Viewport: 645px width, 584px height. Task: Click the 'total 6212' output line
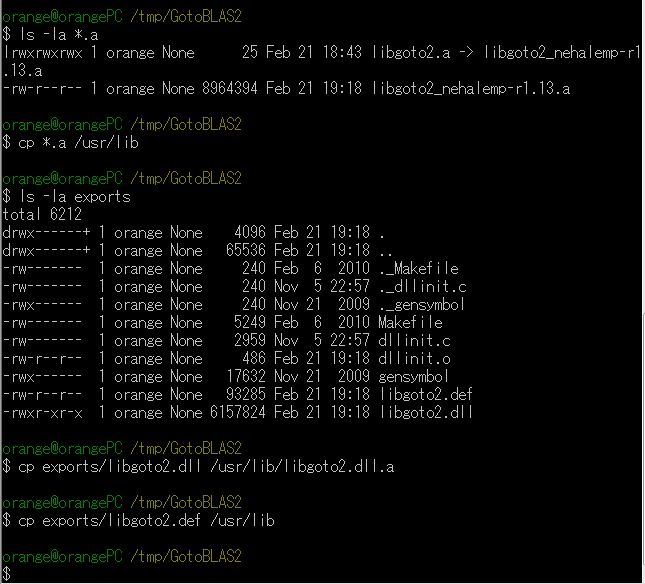tap(42, 215)
